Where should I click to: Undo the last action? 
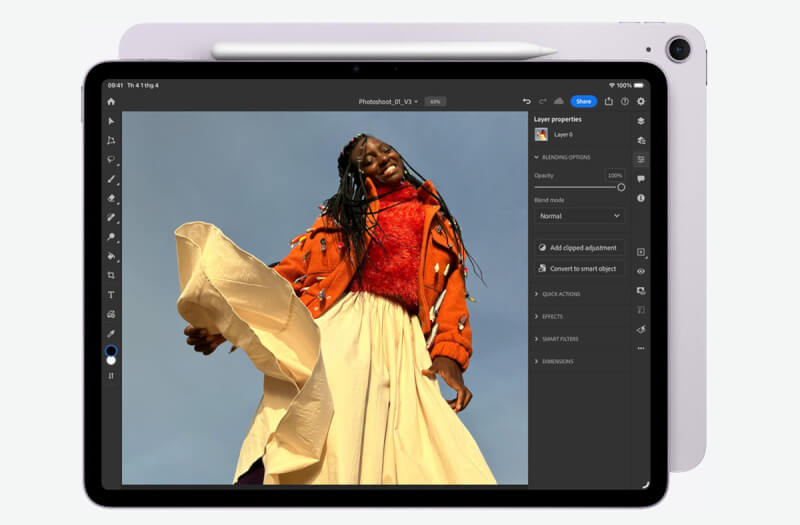tap(527, 101)
